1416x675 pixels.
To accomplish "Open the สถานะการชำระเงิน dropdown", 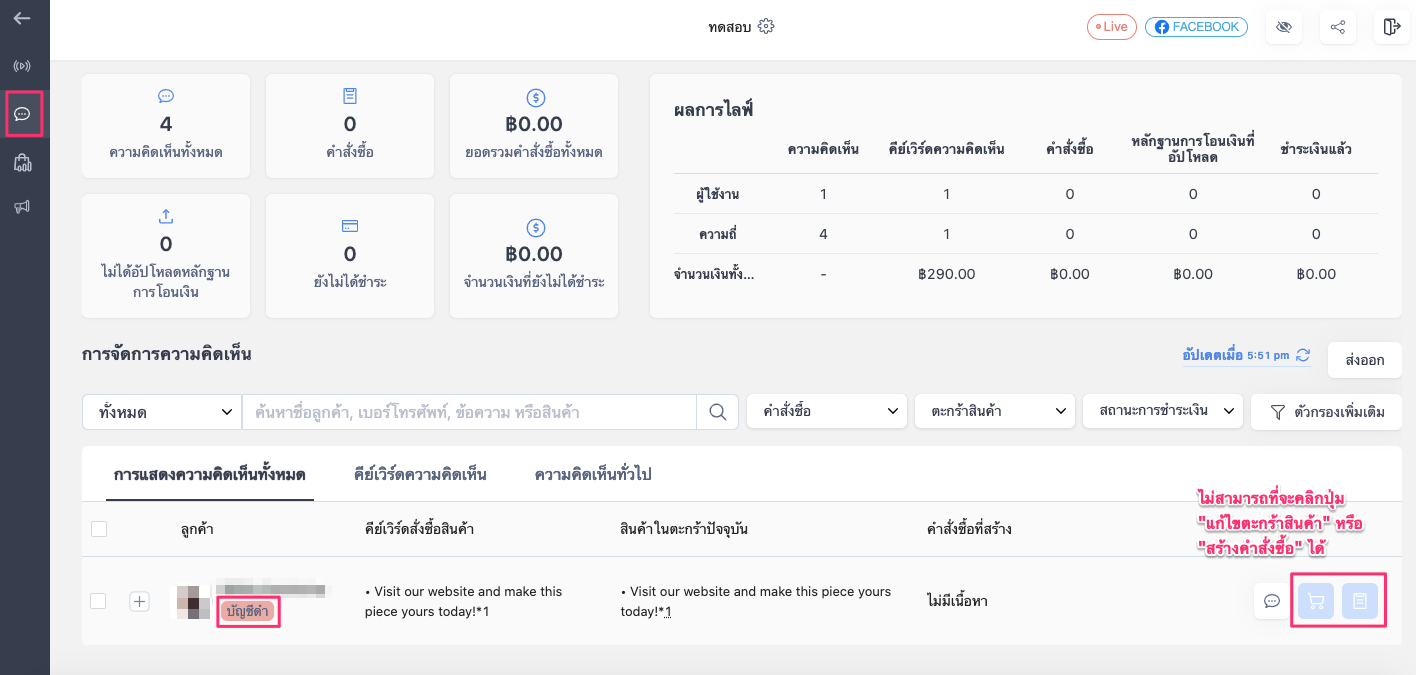I will click(x=1163, y=411).
